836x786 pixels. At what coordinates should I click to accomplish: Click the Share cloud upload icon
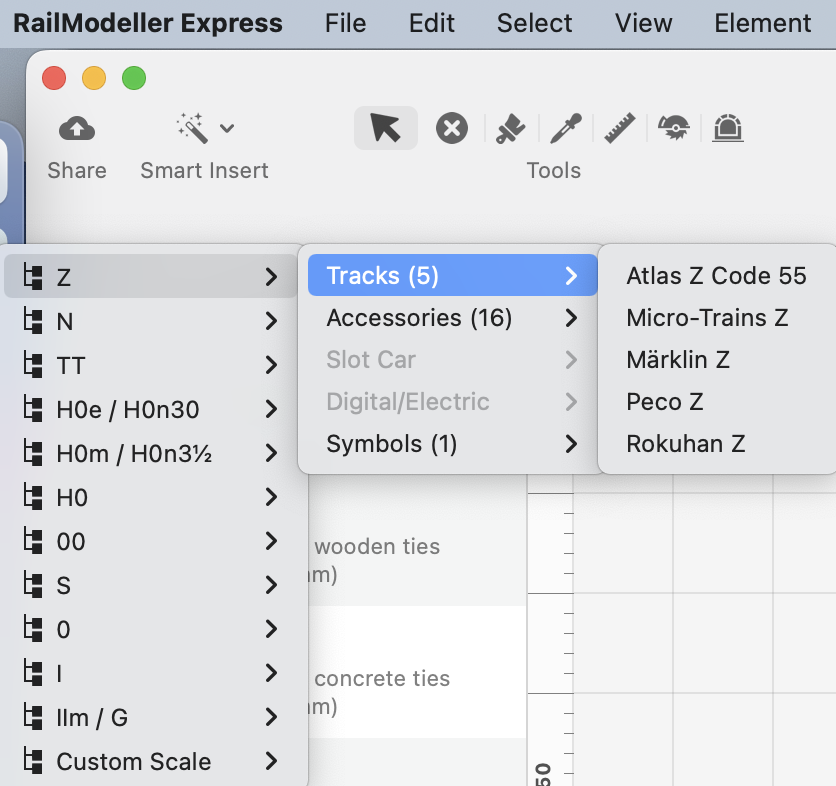tap(77, 128)
